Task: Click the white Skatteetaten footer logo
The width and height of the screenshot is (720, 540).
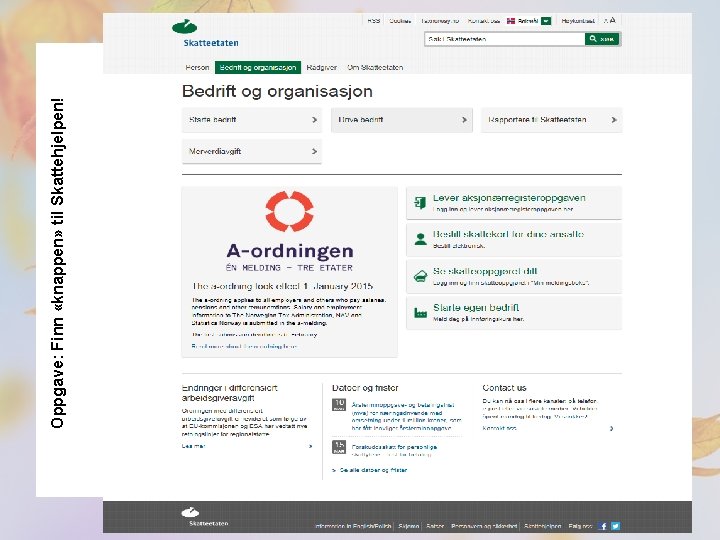Action: (x=205, y=517)
